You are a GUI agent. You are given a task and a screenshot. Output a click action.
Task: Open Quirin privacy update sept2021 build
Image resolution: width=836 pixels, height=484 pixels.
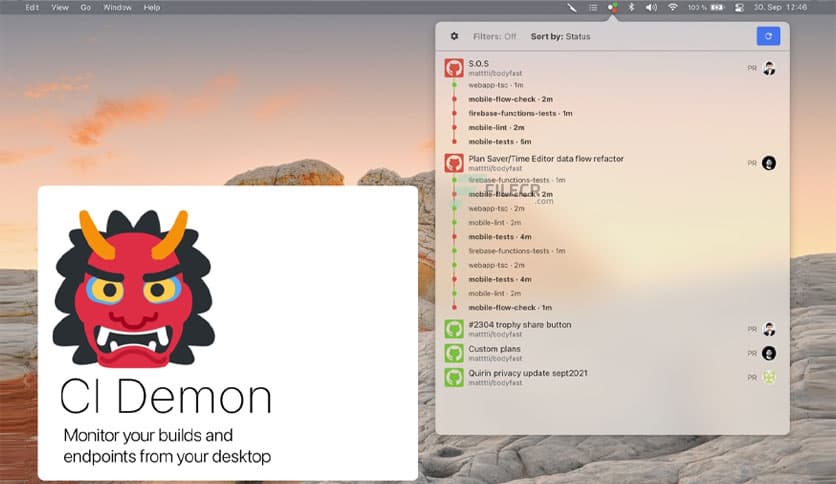[x=528, y=373]
